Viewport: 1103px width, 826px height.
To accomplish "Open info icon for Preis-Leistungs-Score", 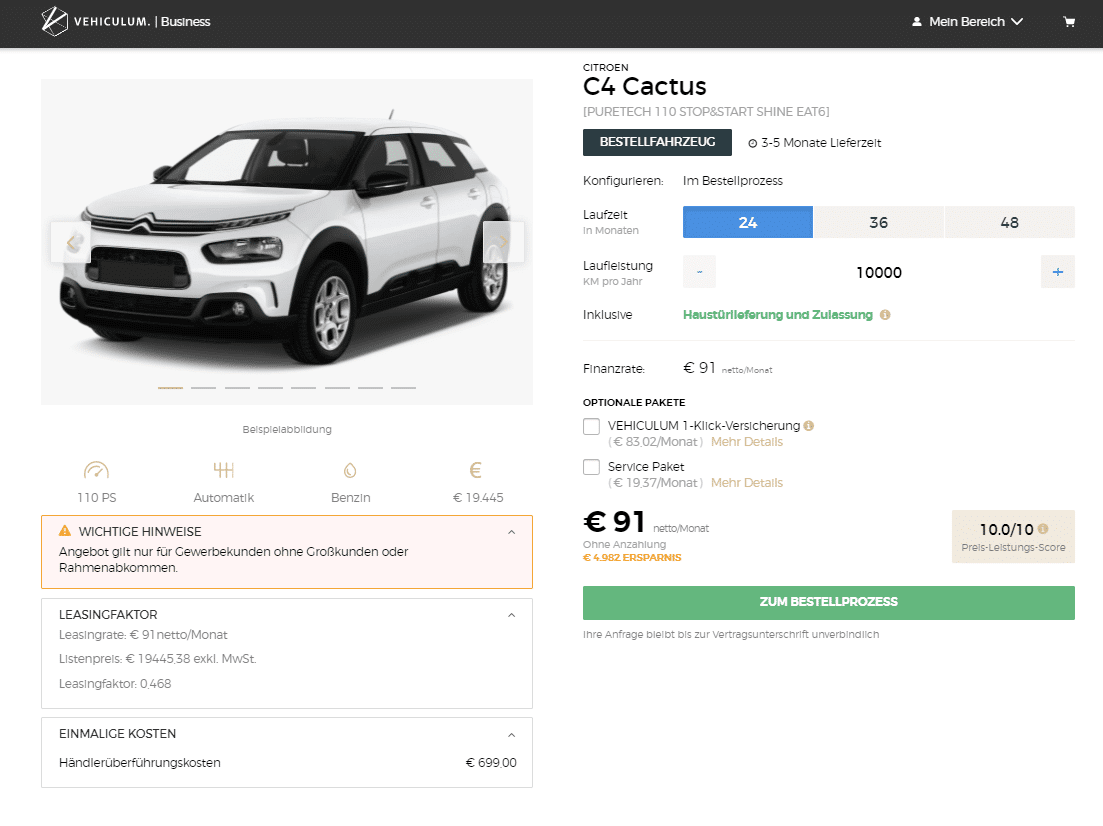I will [x=1043, y=528].
